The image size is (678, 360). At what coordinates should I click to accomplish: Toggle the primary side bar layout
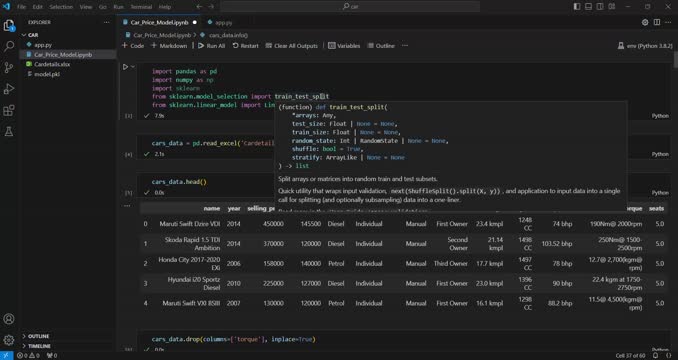coord(577,6)
